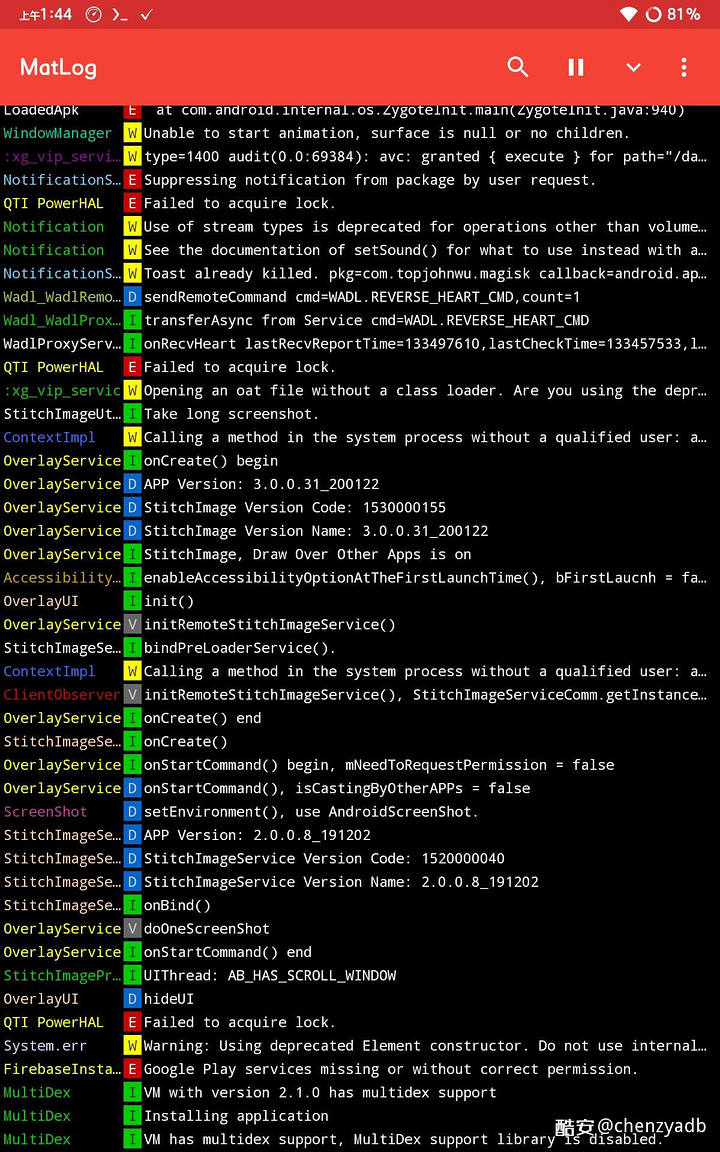This screenshot has height=1152, width=720.
Task: Select the 'APP Version: 3.0.0.31_200122' log line
Action: pos(360,484)
